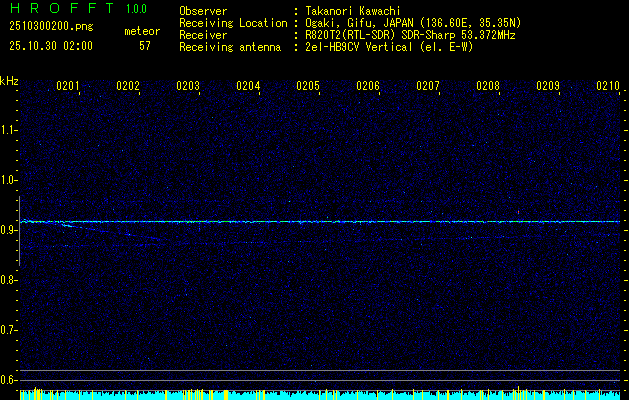
Task: Select the 0203 time marker
Action: tap(188, 87)
